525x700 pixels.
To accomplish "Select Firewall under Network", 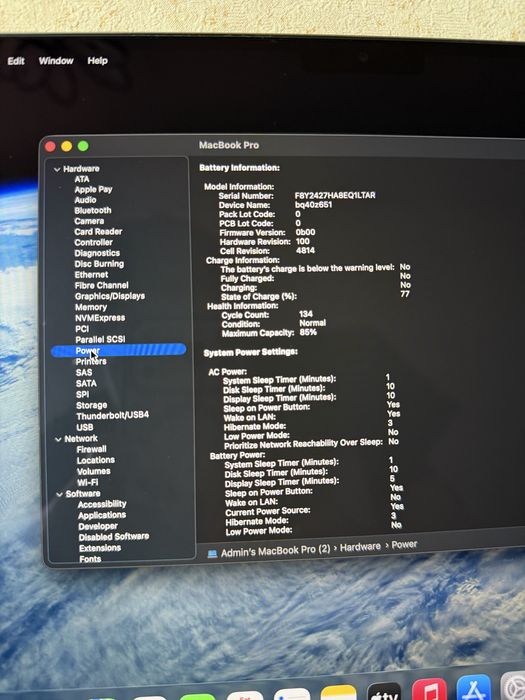I will 92,449.
